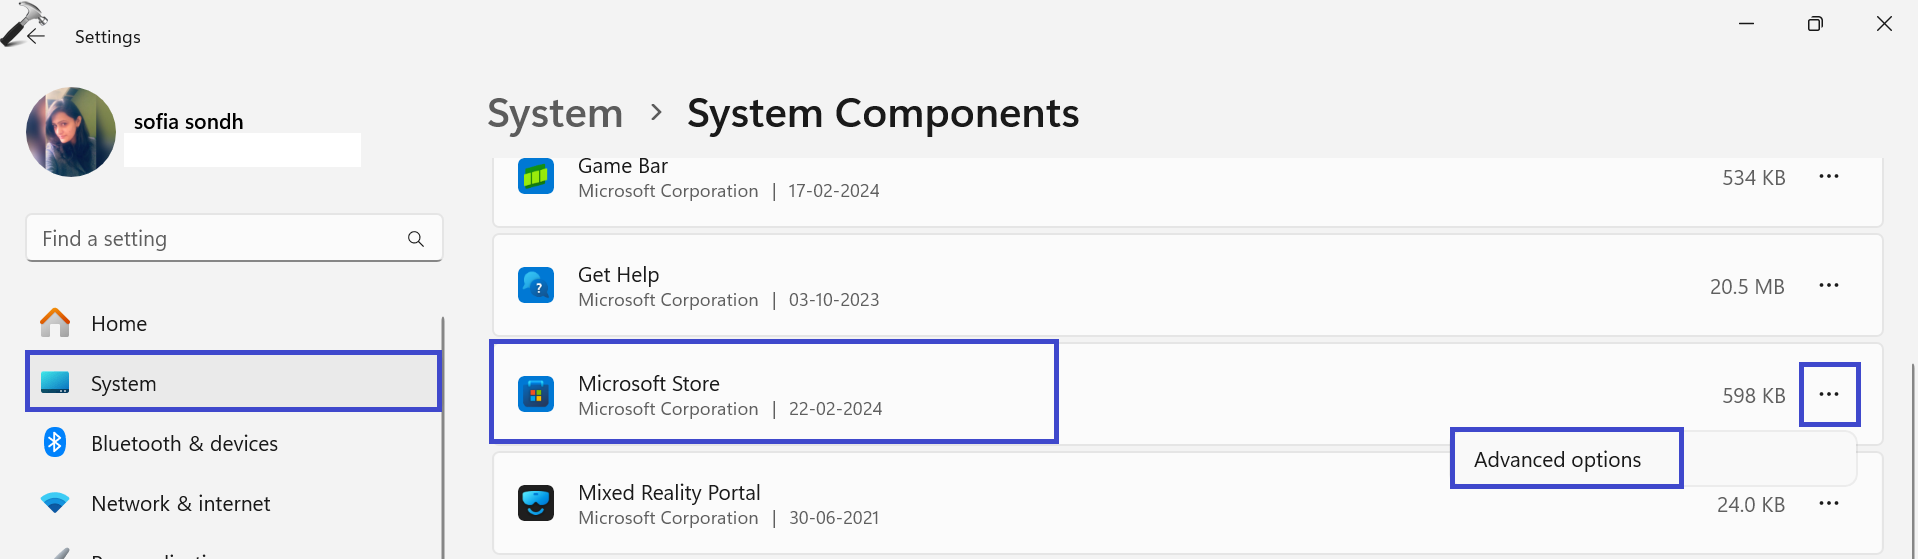1918x559 pixels.
Task: Click the Bluetooth icon in sidebar
Action: (55, 443)
